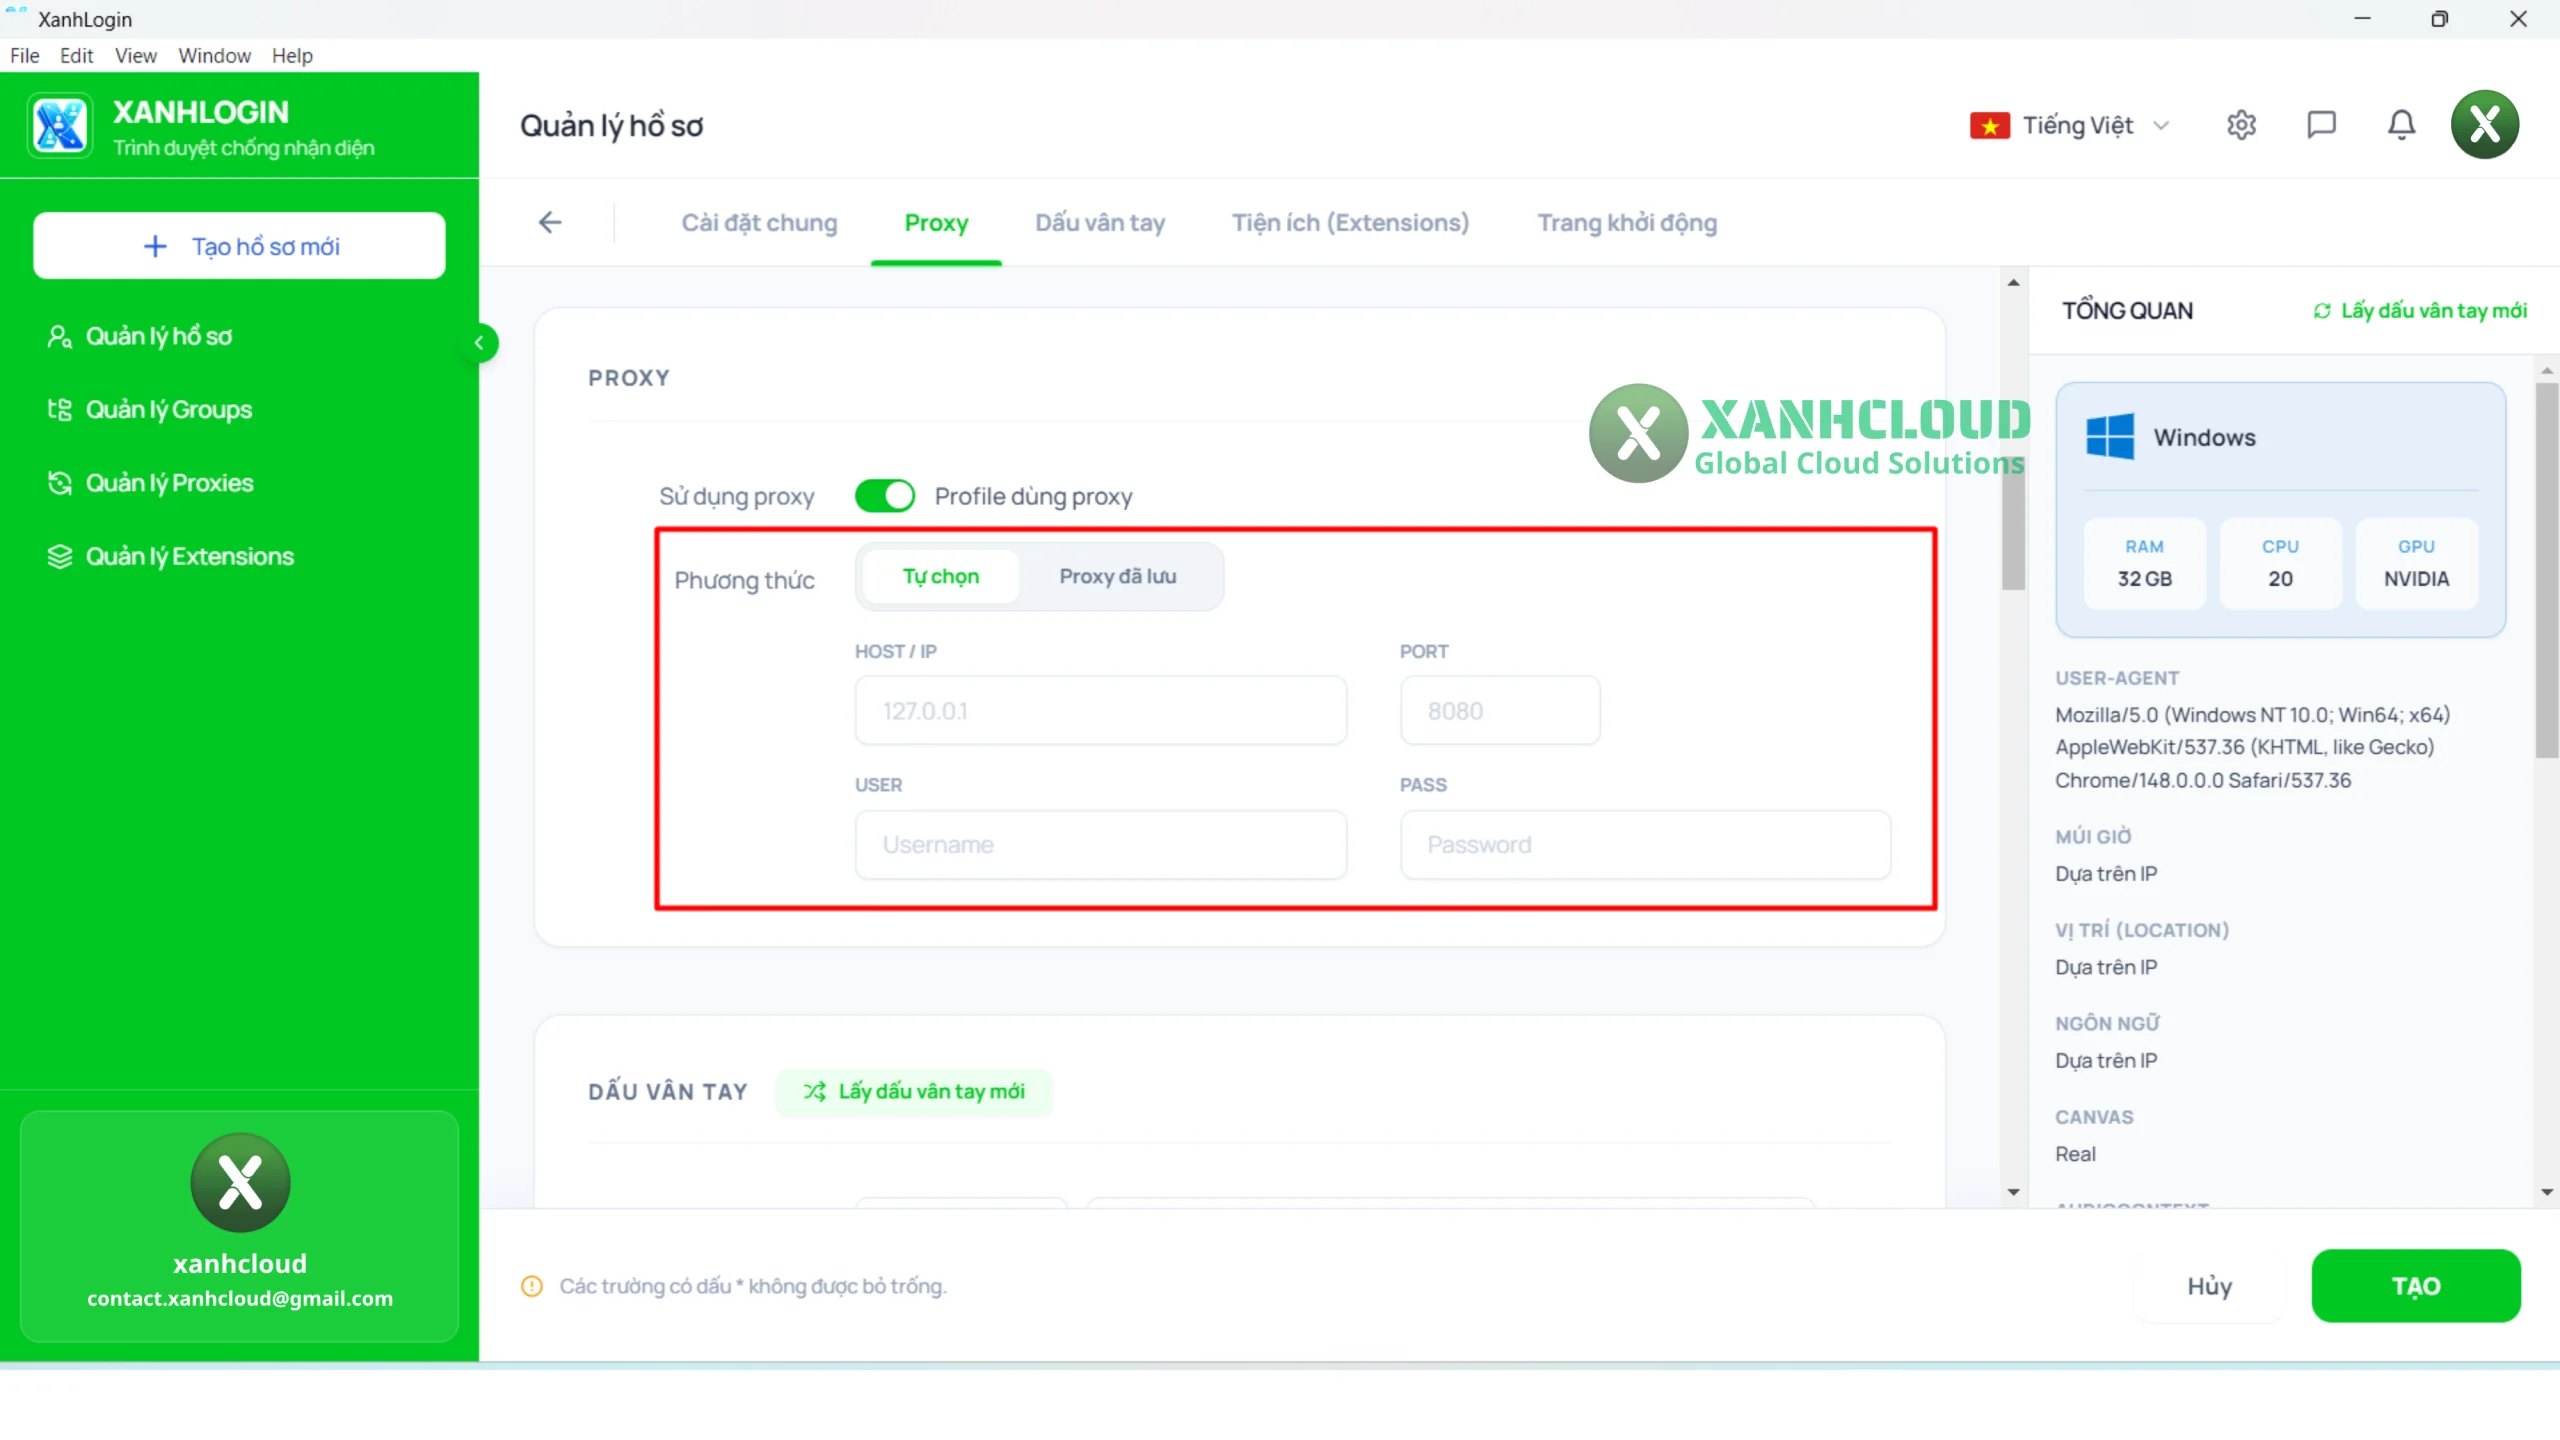Switch to the Dấu vân tay tab
Screen dimensions: 2560x1440
coord(1100,223)
